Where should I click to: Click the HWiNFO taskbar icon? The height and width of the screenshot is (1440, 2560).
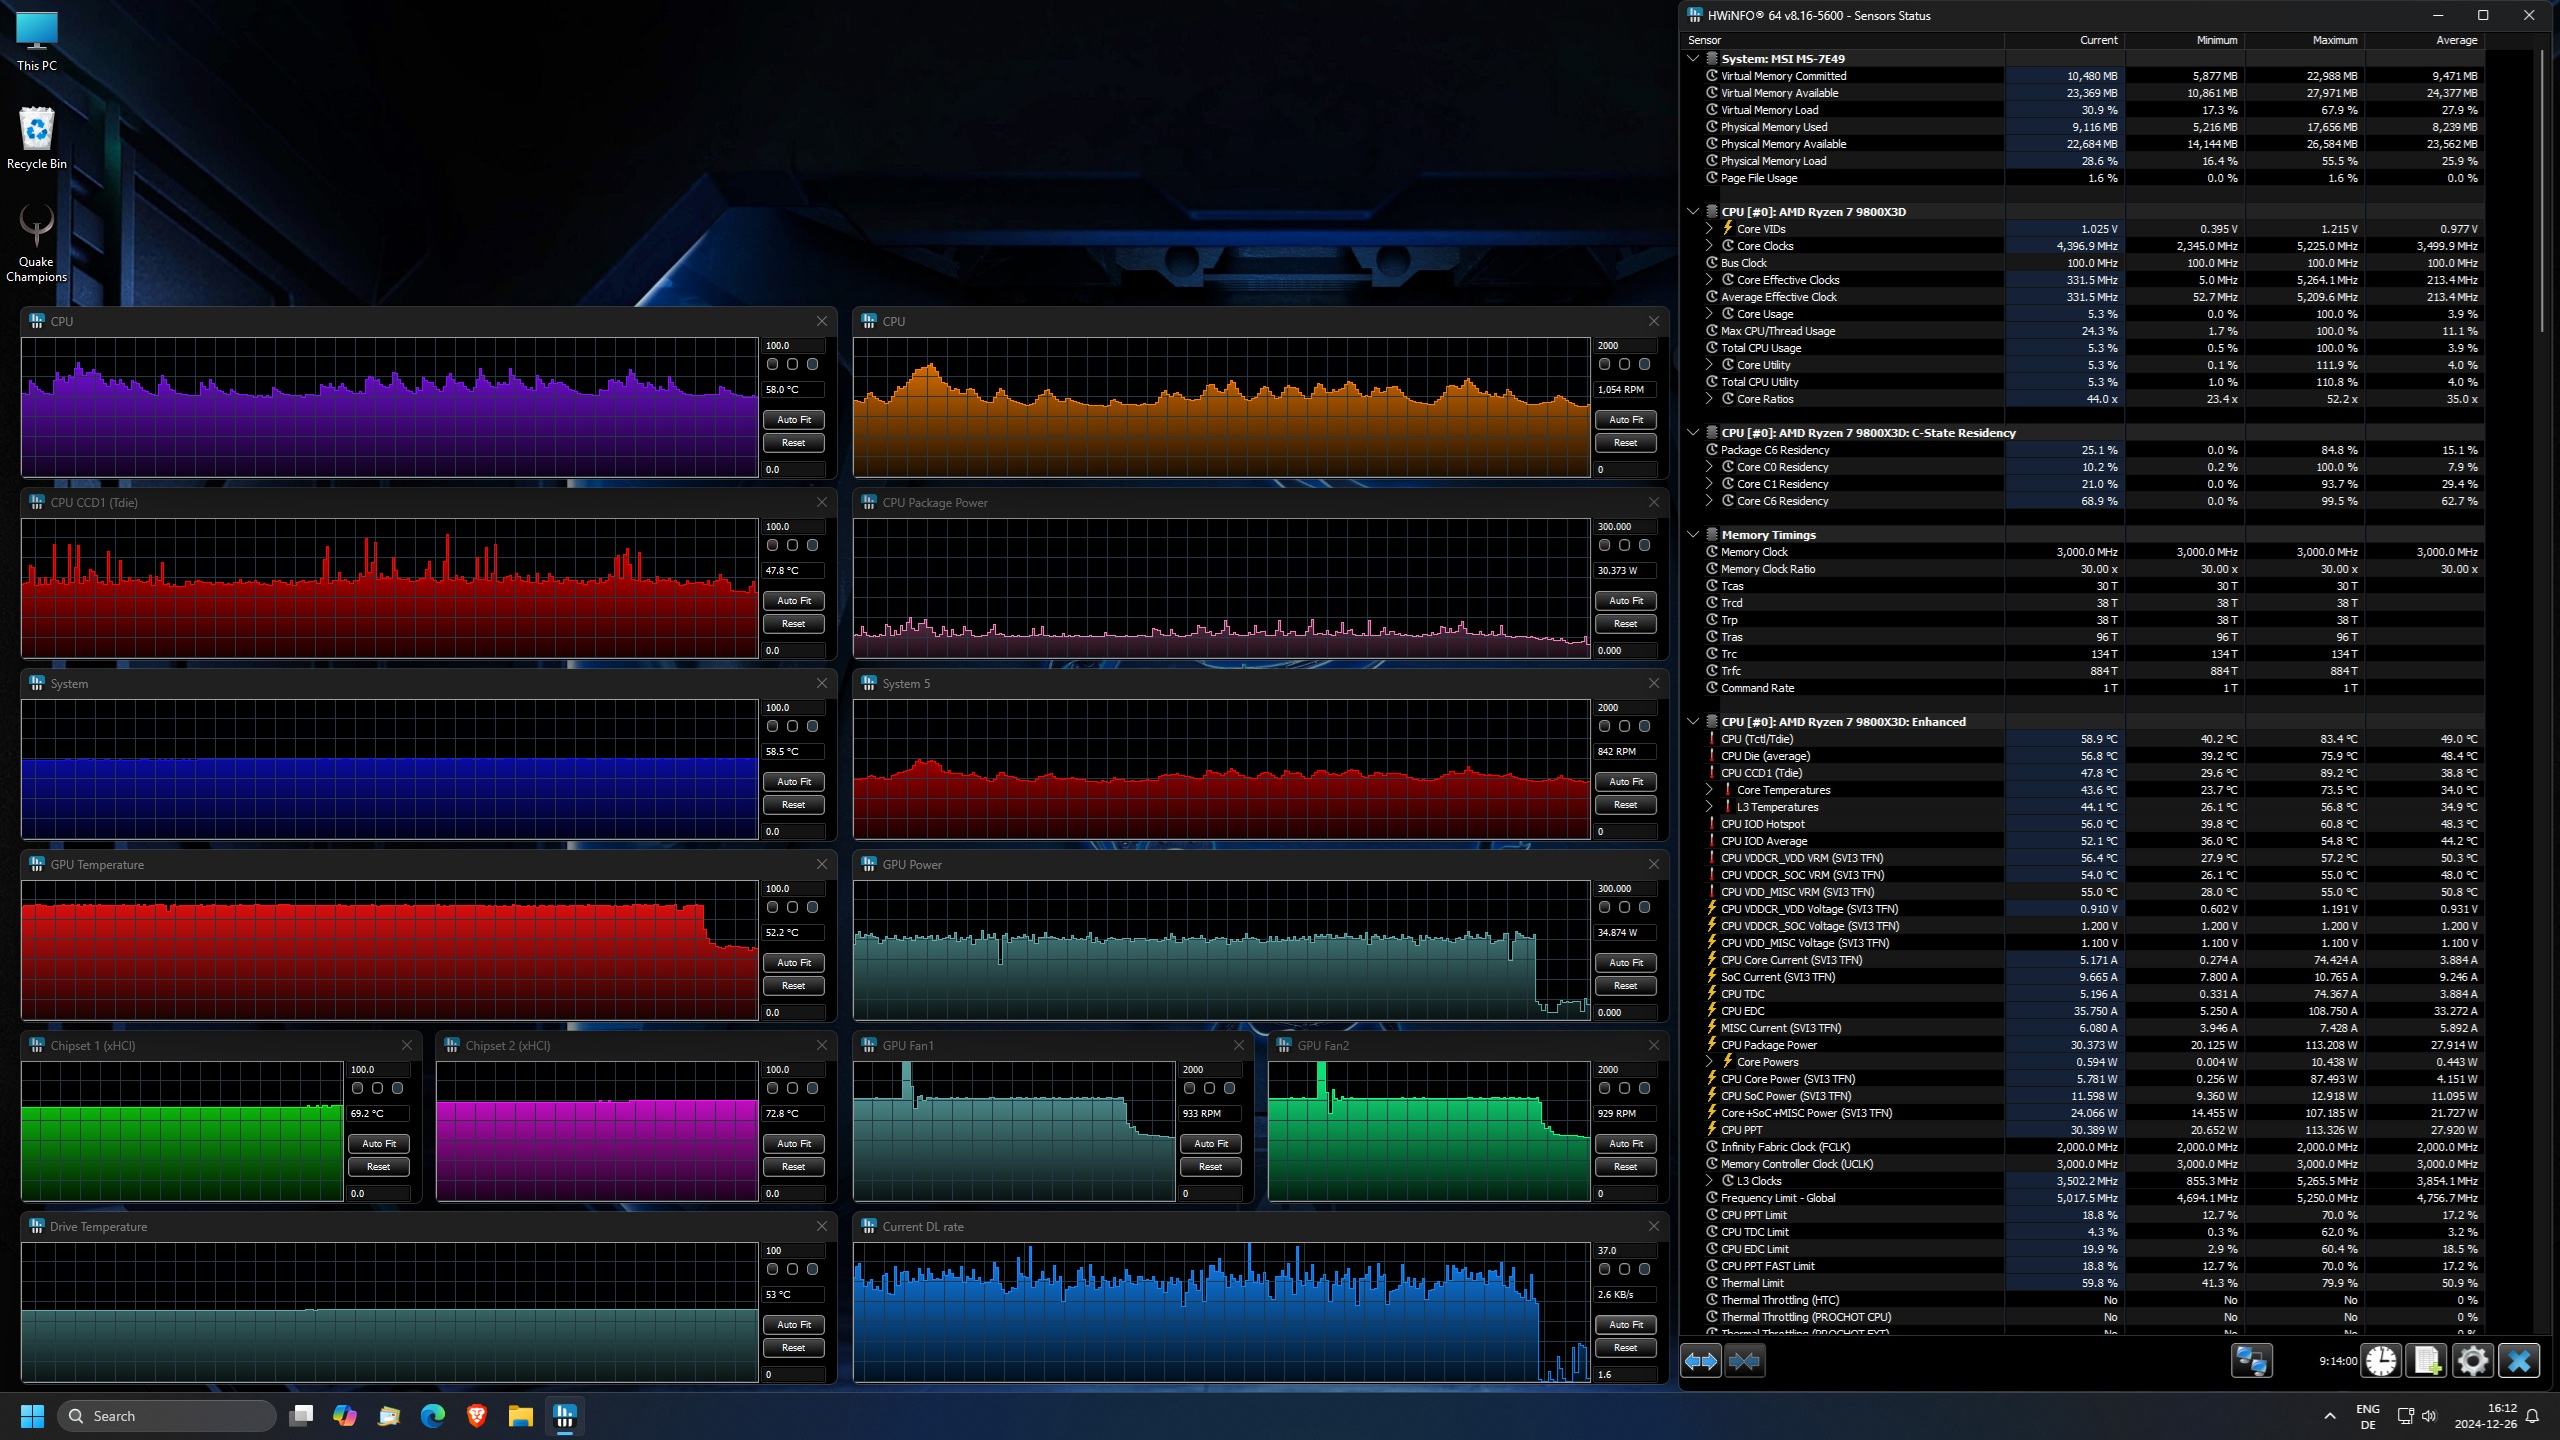pos(565,1416)
